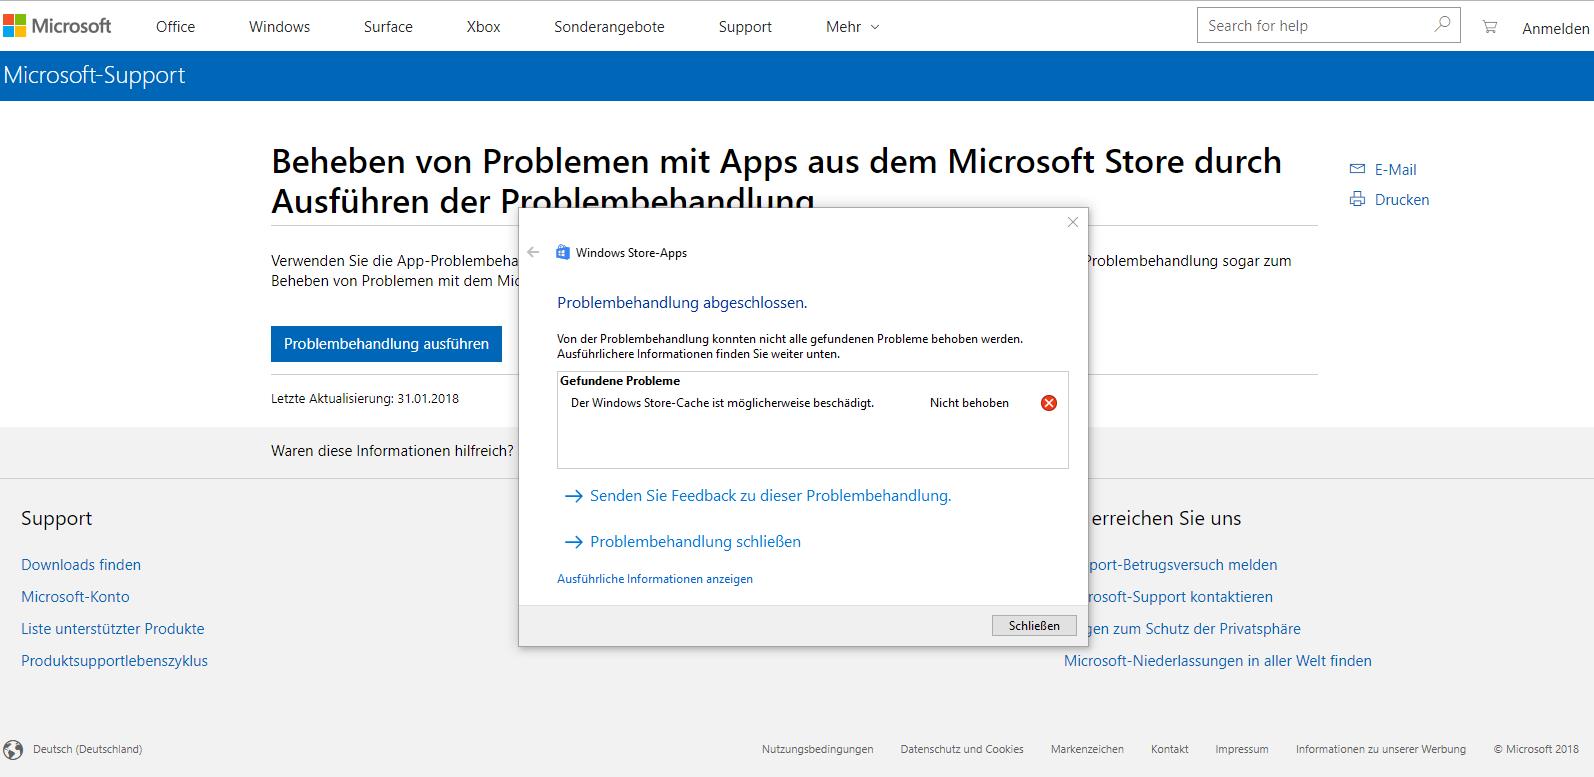Open the Surface menu item
1594x777 pixels.
coord(388,27)
